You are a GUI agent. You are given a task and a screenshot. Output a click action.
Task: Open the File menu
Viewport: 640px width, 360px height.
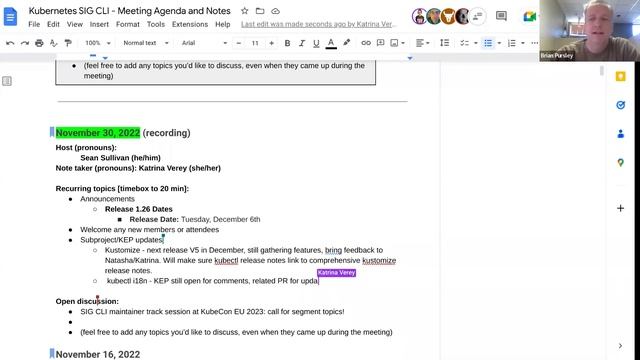34,24
